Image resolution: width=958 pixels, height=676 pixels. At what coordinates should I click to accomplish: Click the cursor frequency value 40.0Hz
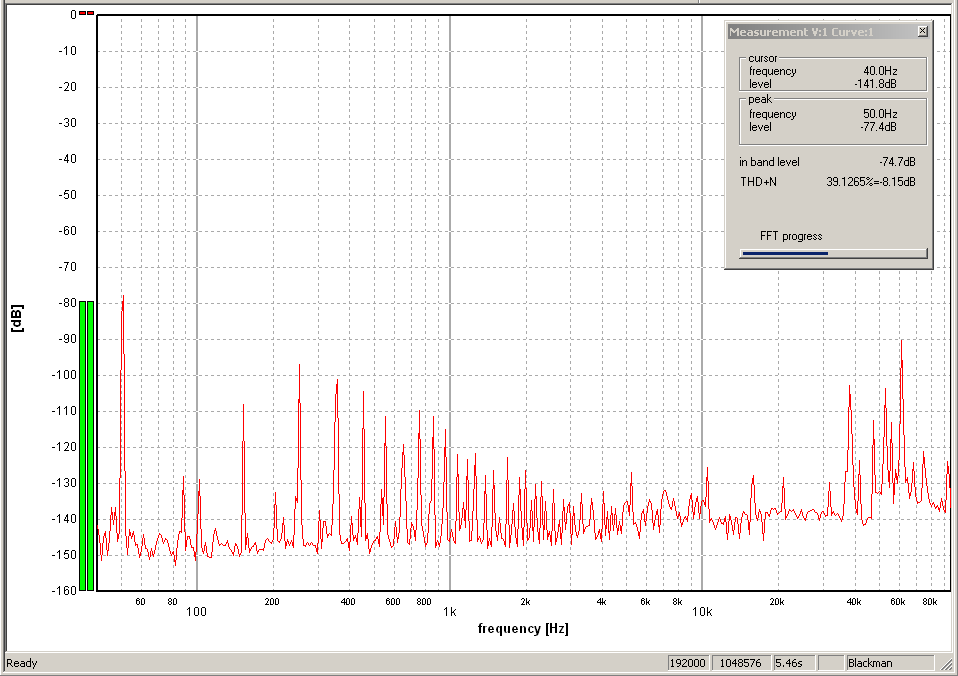[x=879, y=71]
